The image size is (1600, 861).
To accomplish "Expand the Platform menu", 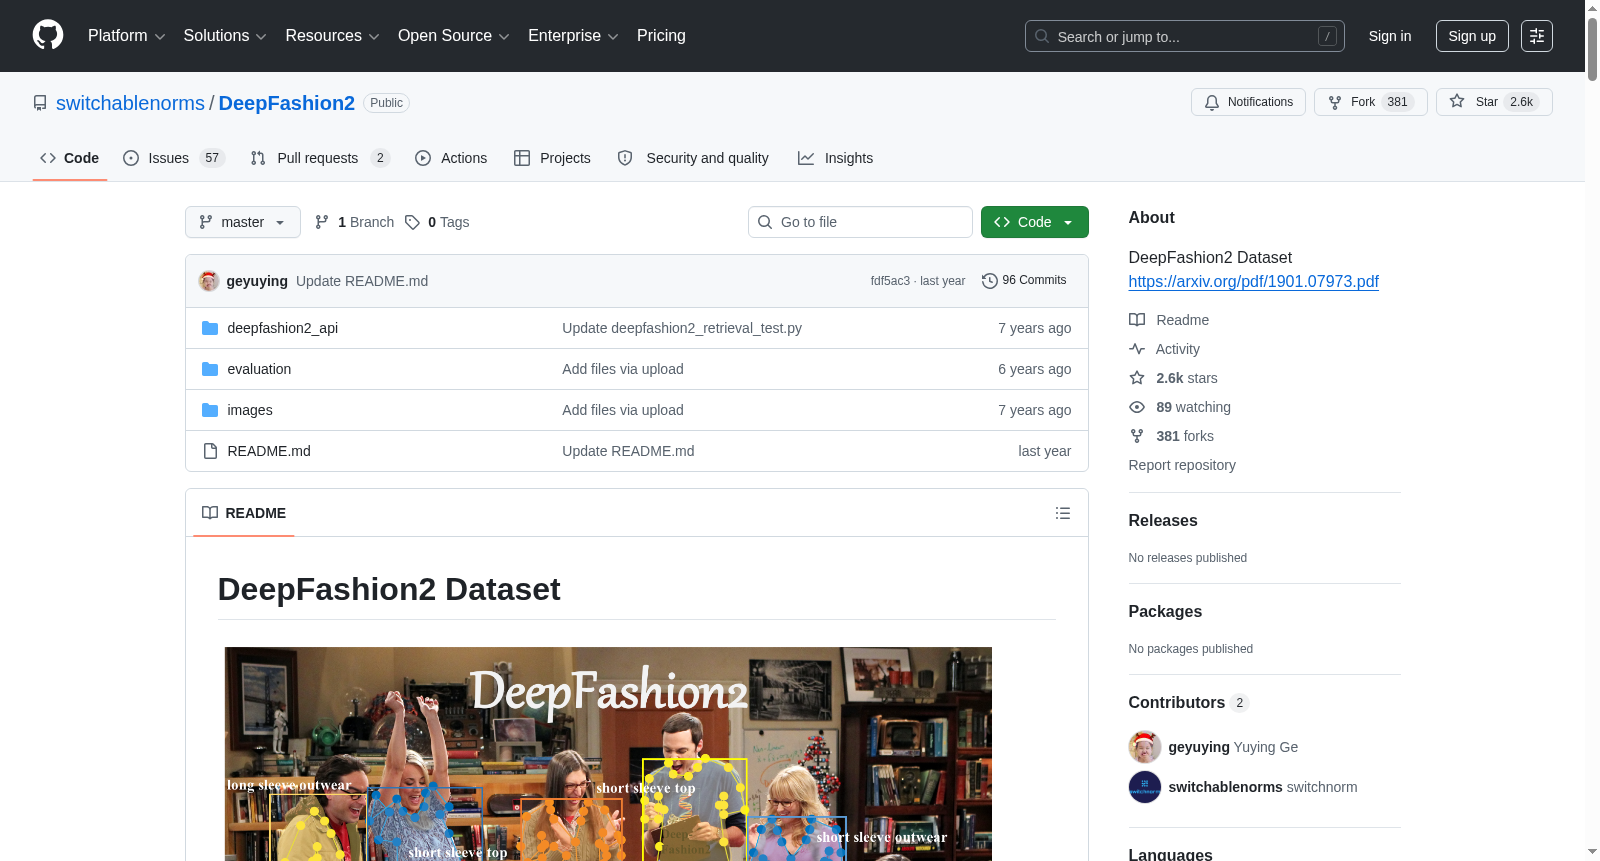I will click(126, 36).
